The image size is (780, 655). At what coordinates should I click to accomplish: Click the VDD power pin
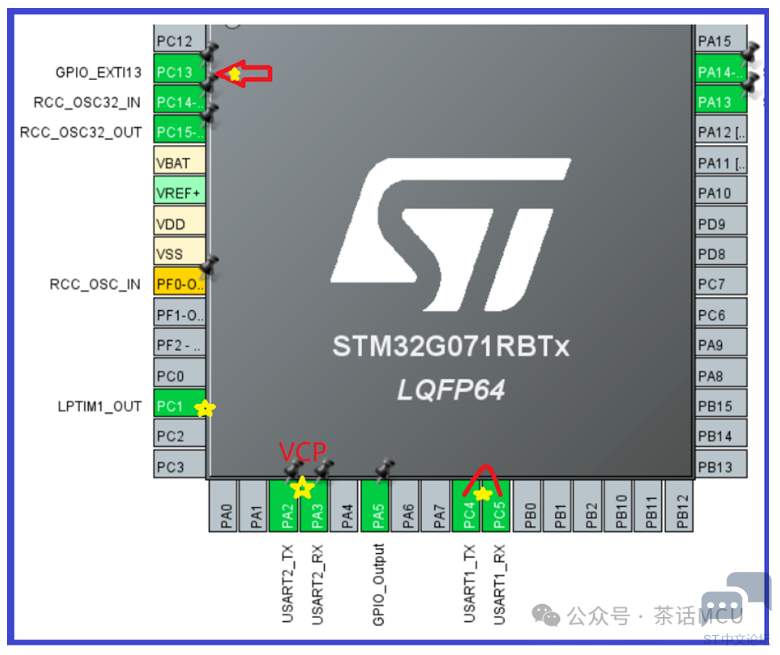point(180,220)
